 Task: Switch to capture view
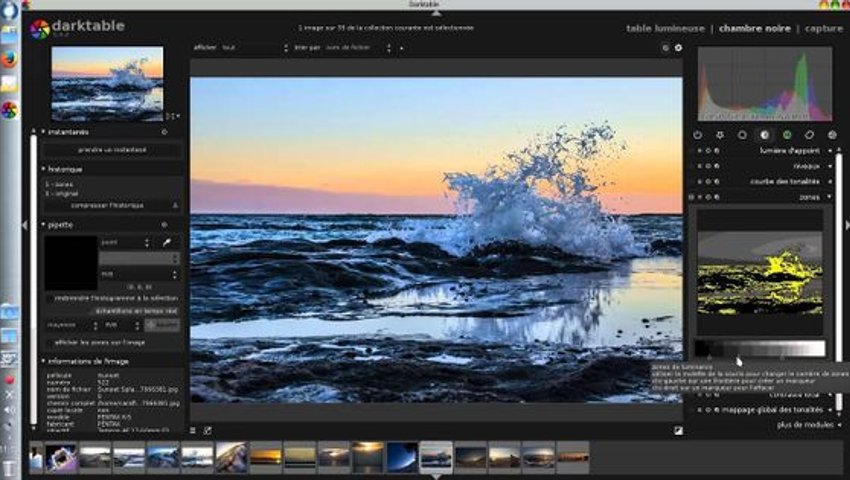click(x=823, y=28)
